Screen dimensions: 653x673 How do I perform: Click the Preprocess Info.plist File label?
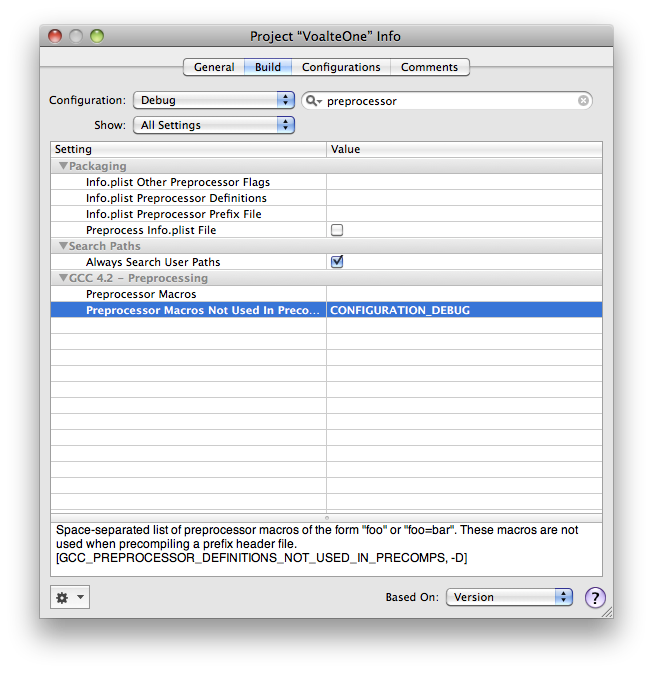coord(151,230)
